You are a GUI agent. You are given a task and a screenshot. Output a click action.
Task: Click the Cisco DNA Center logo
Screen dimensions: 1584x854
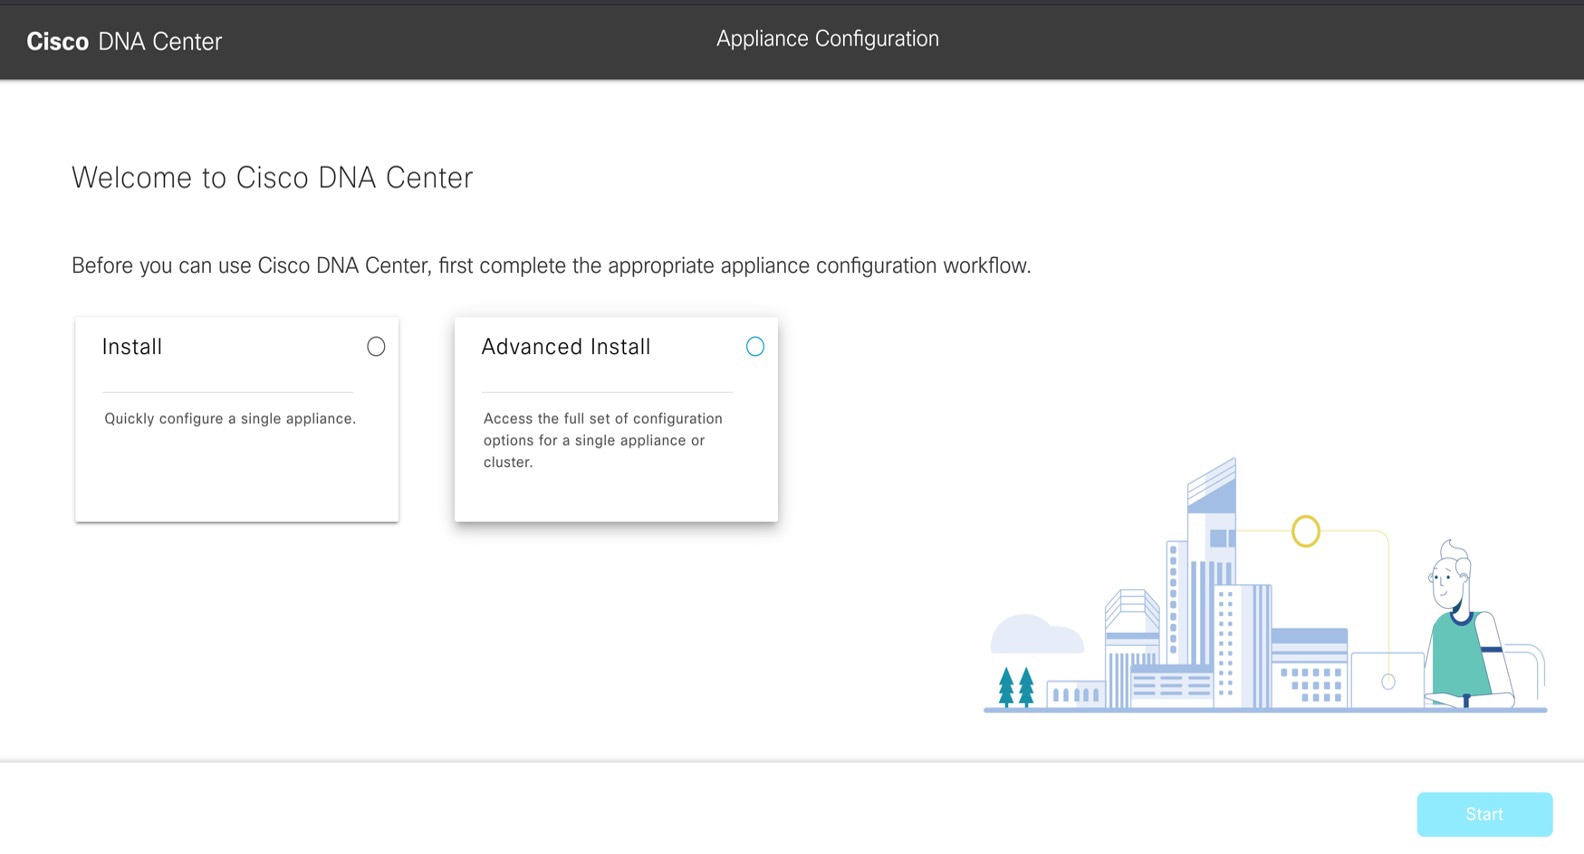pyautogui.click(x=124, y=41)
